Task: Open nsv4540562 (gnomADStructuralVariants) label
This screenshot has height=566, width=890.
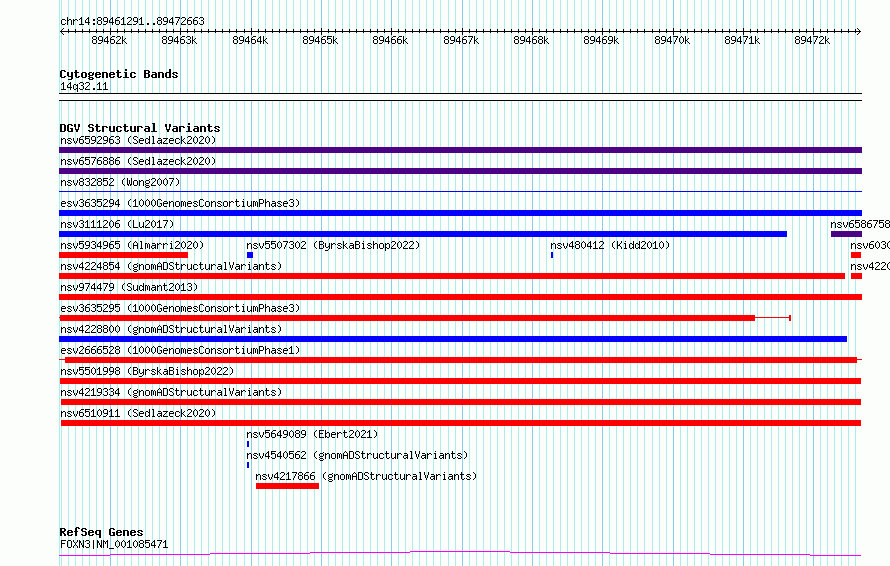Action: click(x=357, y=455)
